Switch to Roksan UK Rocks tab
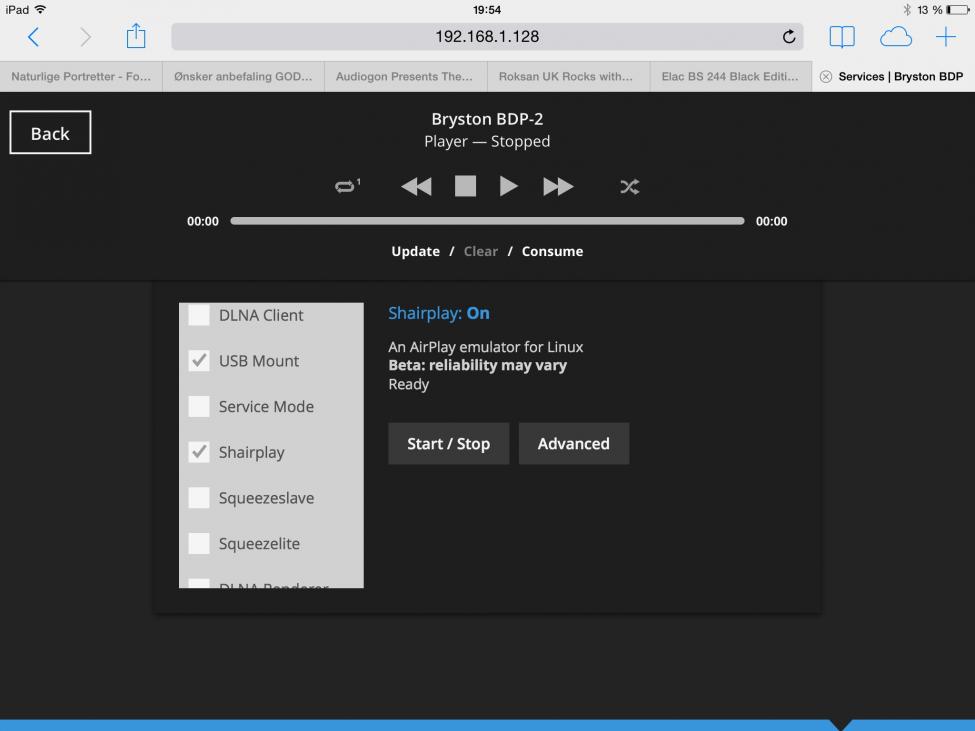975x731 pixels. (x=568, y=76)
